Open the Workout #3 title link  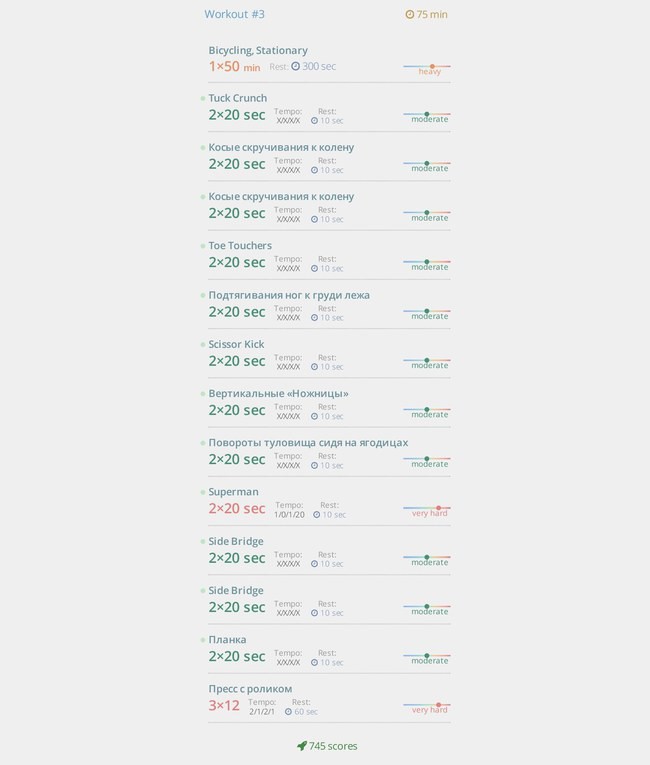[x=234, y=14]
